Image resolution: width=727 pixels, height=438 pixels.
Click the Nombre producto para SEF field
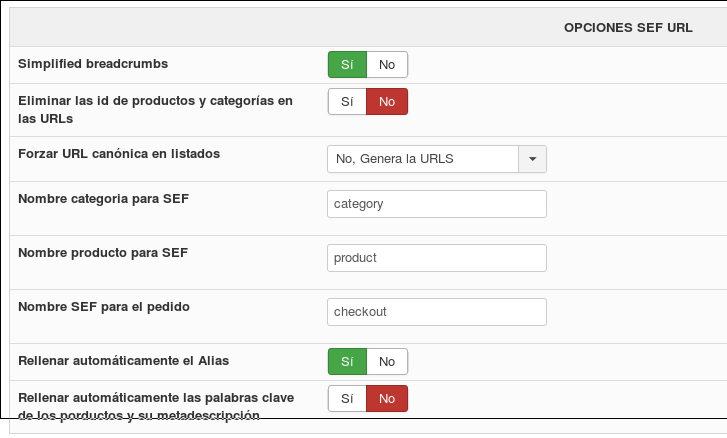coord(436,258)
